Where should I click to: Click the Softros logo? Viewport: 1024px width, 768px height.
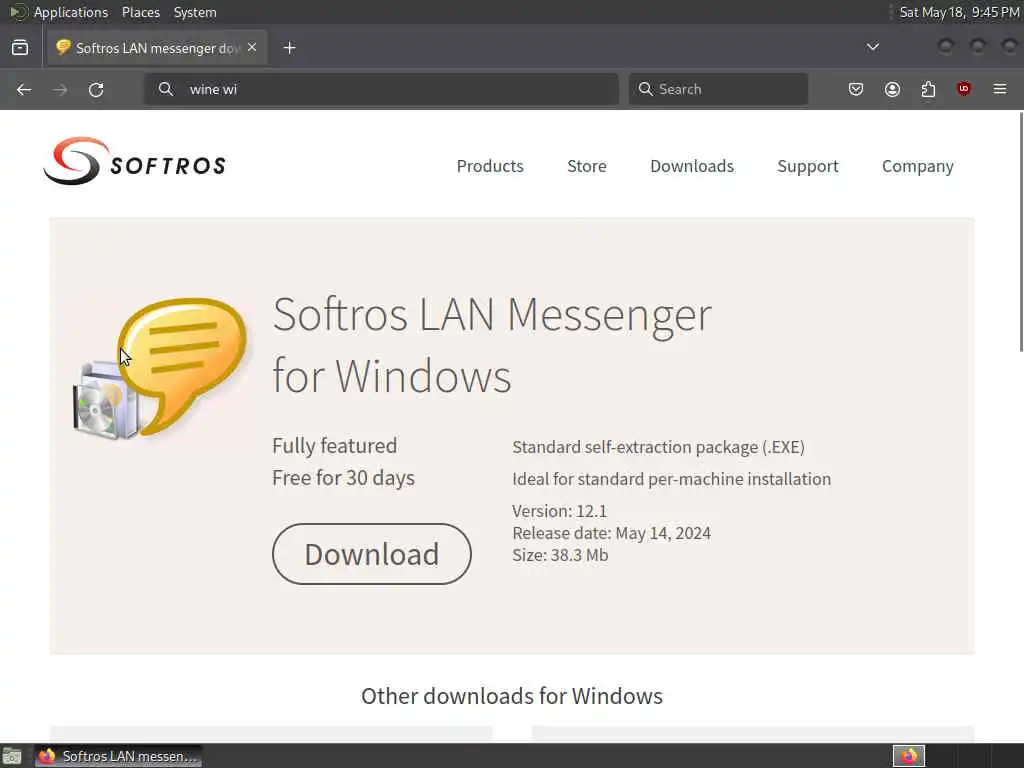(x=135, y=161)
